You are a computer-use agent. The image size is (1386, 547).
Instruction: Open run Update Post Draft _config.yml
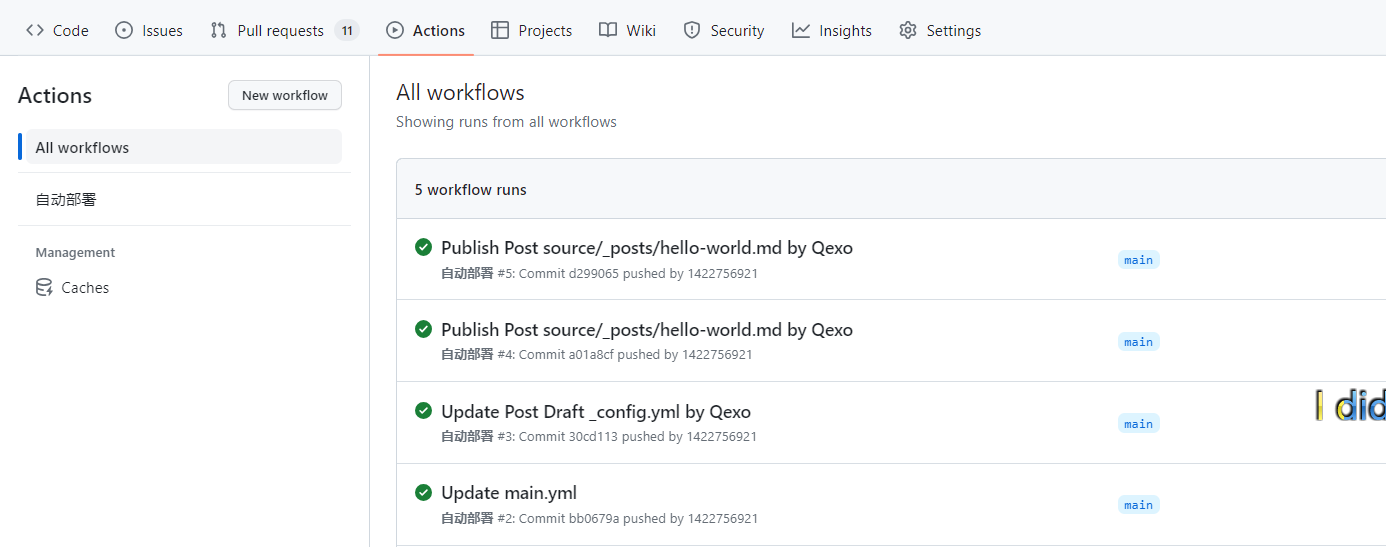click(595, 411)
